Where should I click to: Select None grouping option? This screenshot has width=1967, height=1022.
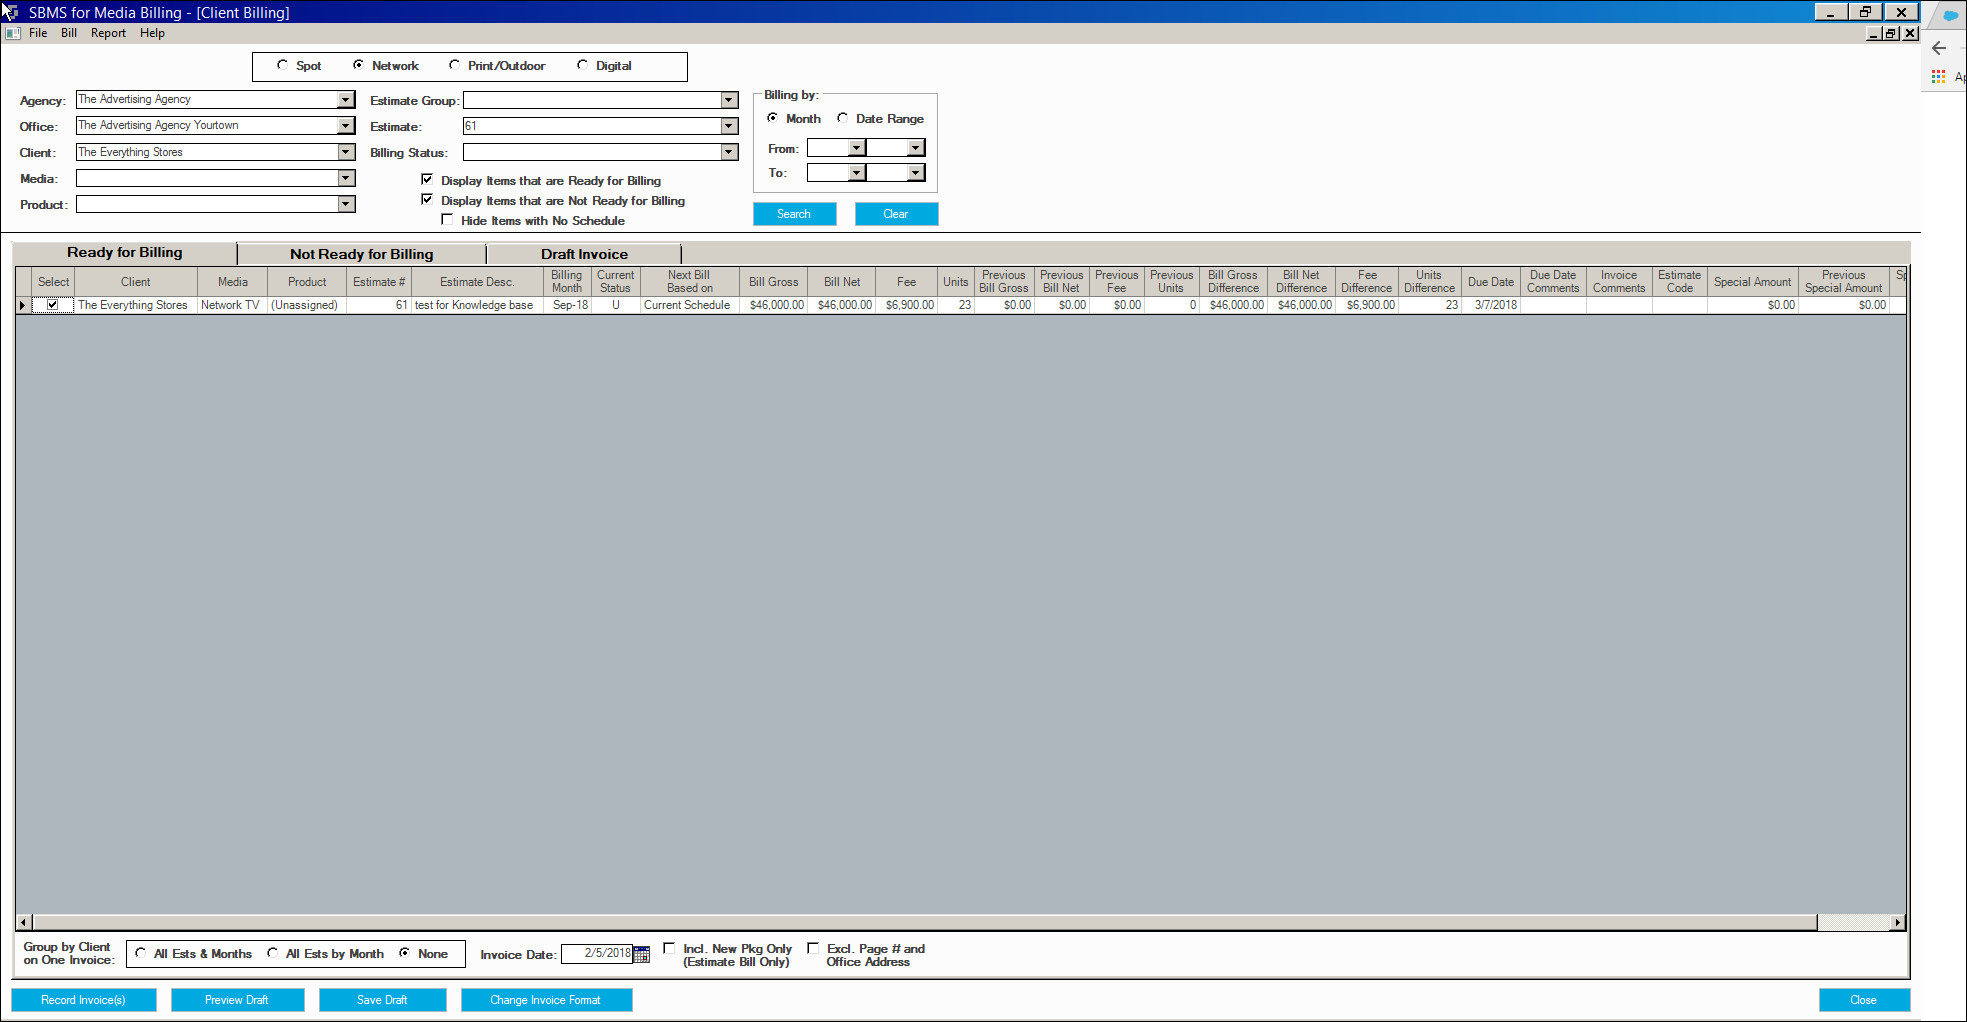(x=405, y=953)
